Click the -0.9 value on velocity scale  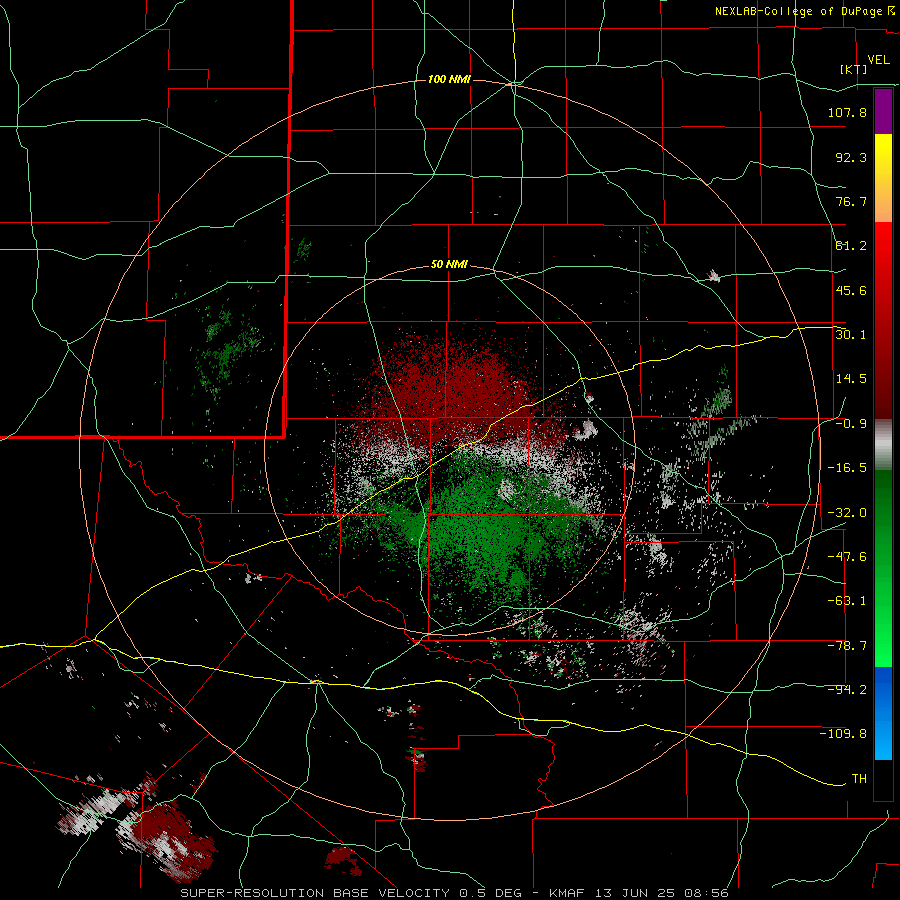[851, 424]
